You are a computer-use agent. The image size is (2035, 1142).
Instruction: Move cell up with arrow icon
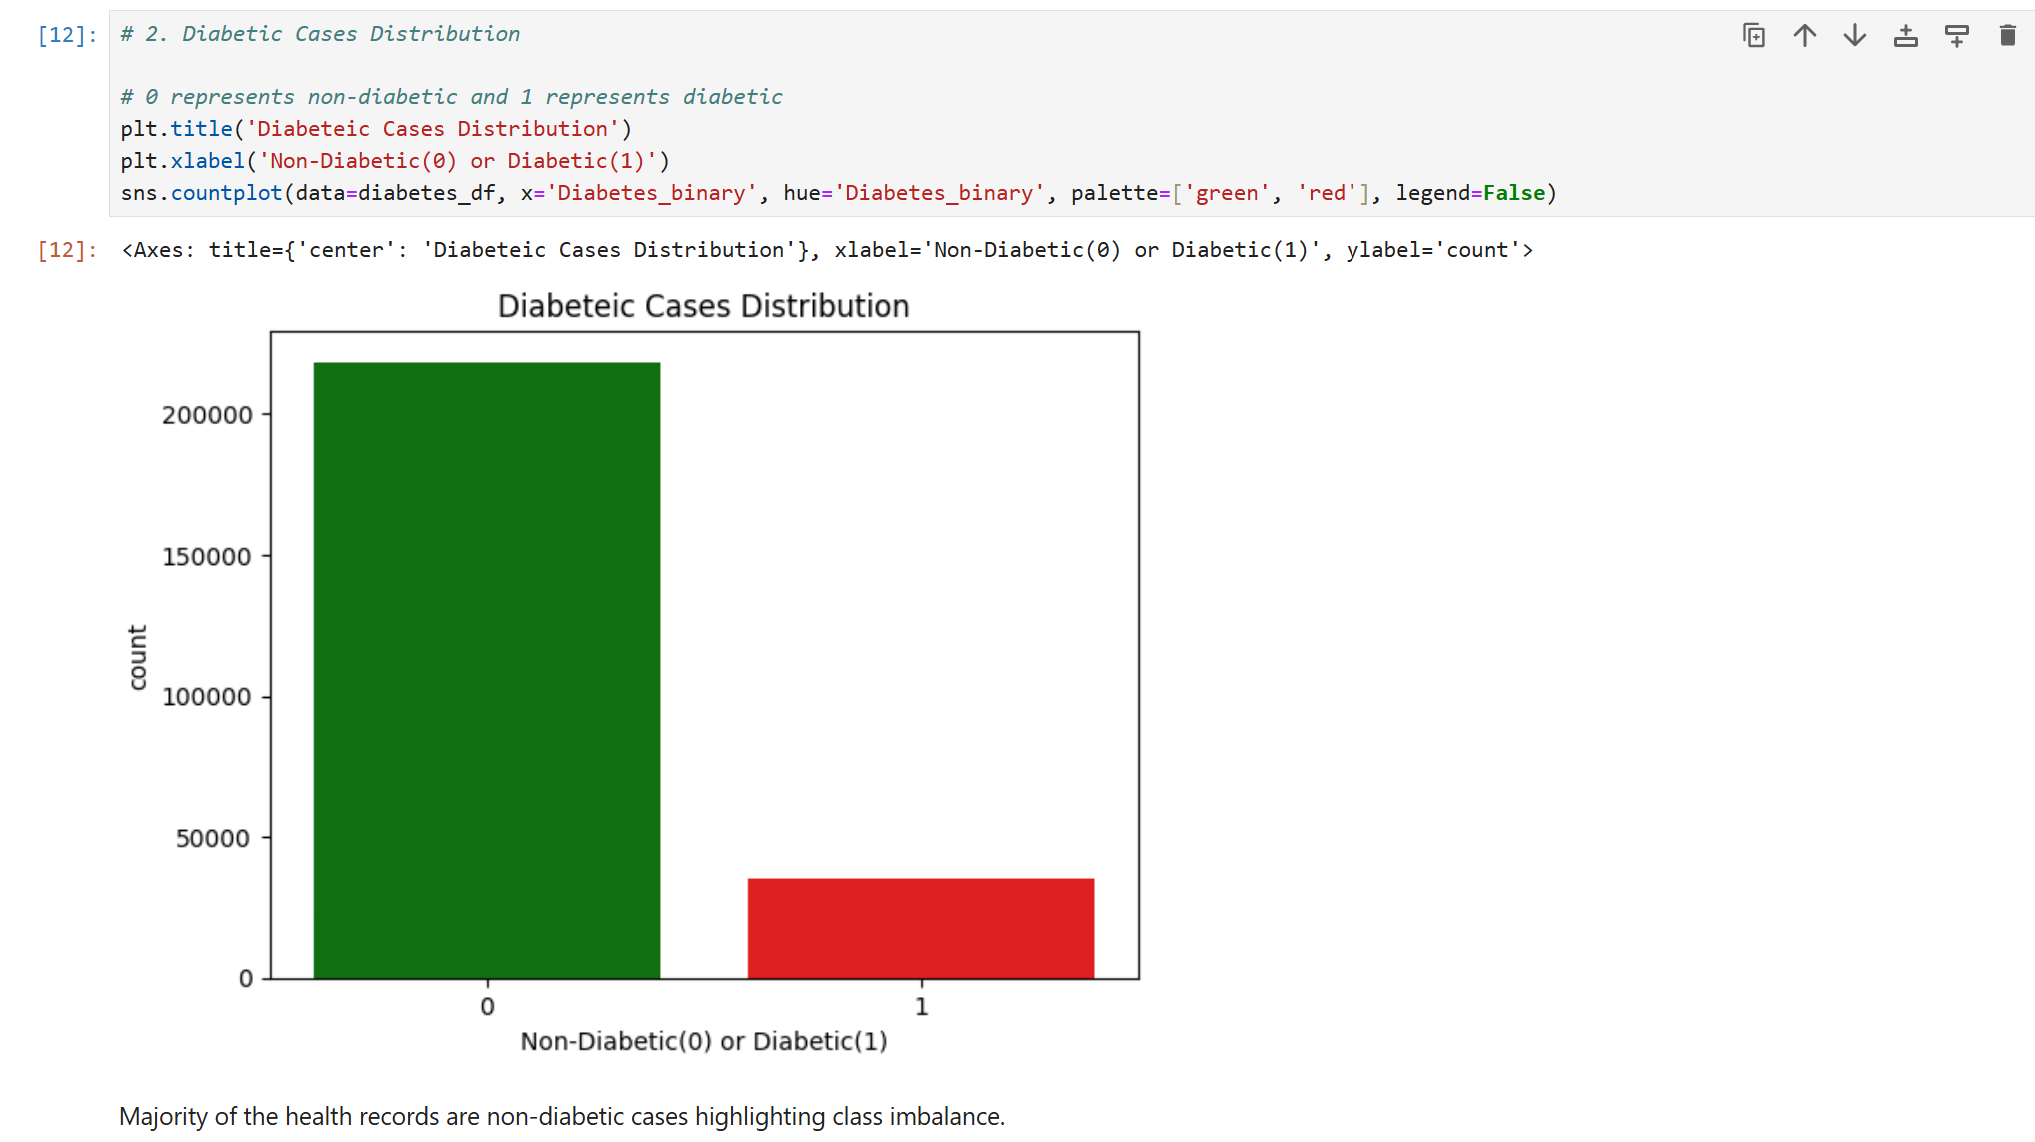tap(1804, 36)
